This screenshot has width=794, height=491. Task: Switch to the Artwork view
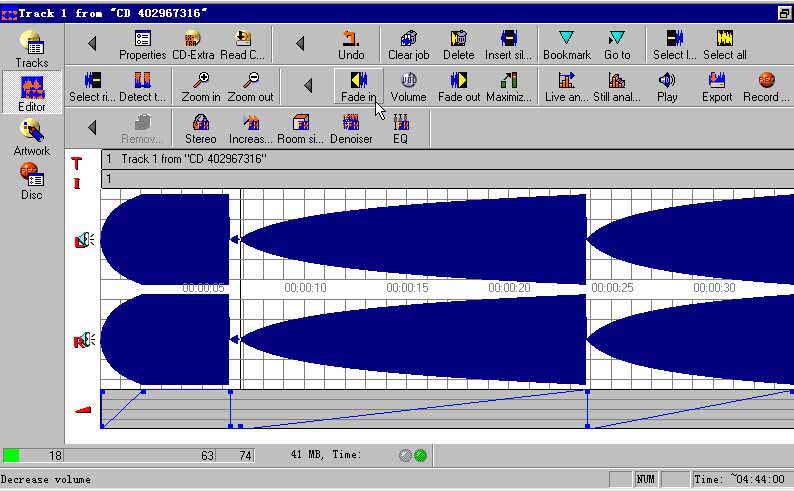click(32, 136)
